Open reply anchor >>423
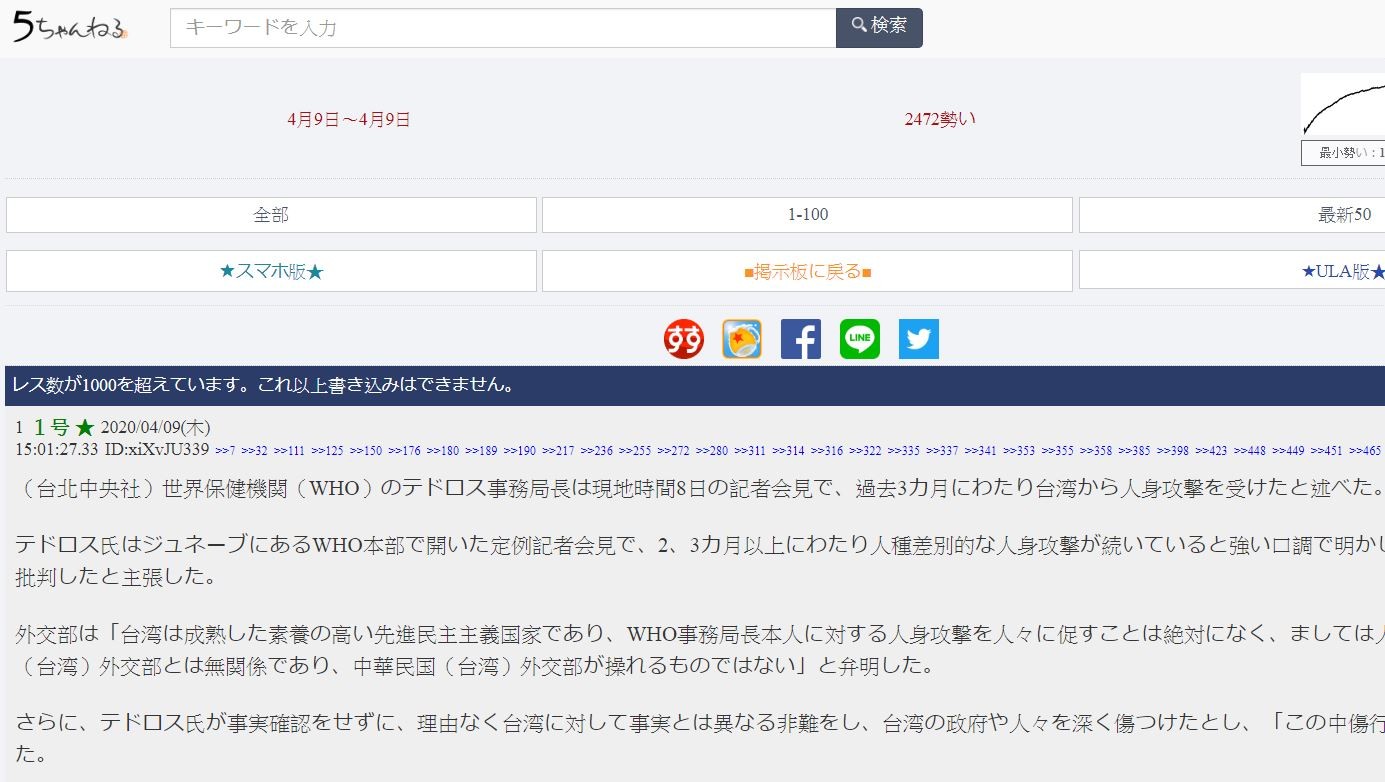The width and height of the screenshot is (1385, 782). click(1211, 450)
